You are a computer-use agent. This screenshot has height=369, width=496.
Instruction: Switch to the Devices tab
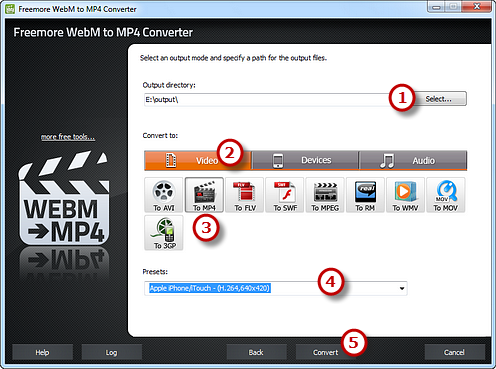coord(305,160)
